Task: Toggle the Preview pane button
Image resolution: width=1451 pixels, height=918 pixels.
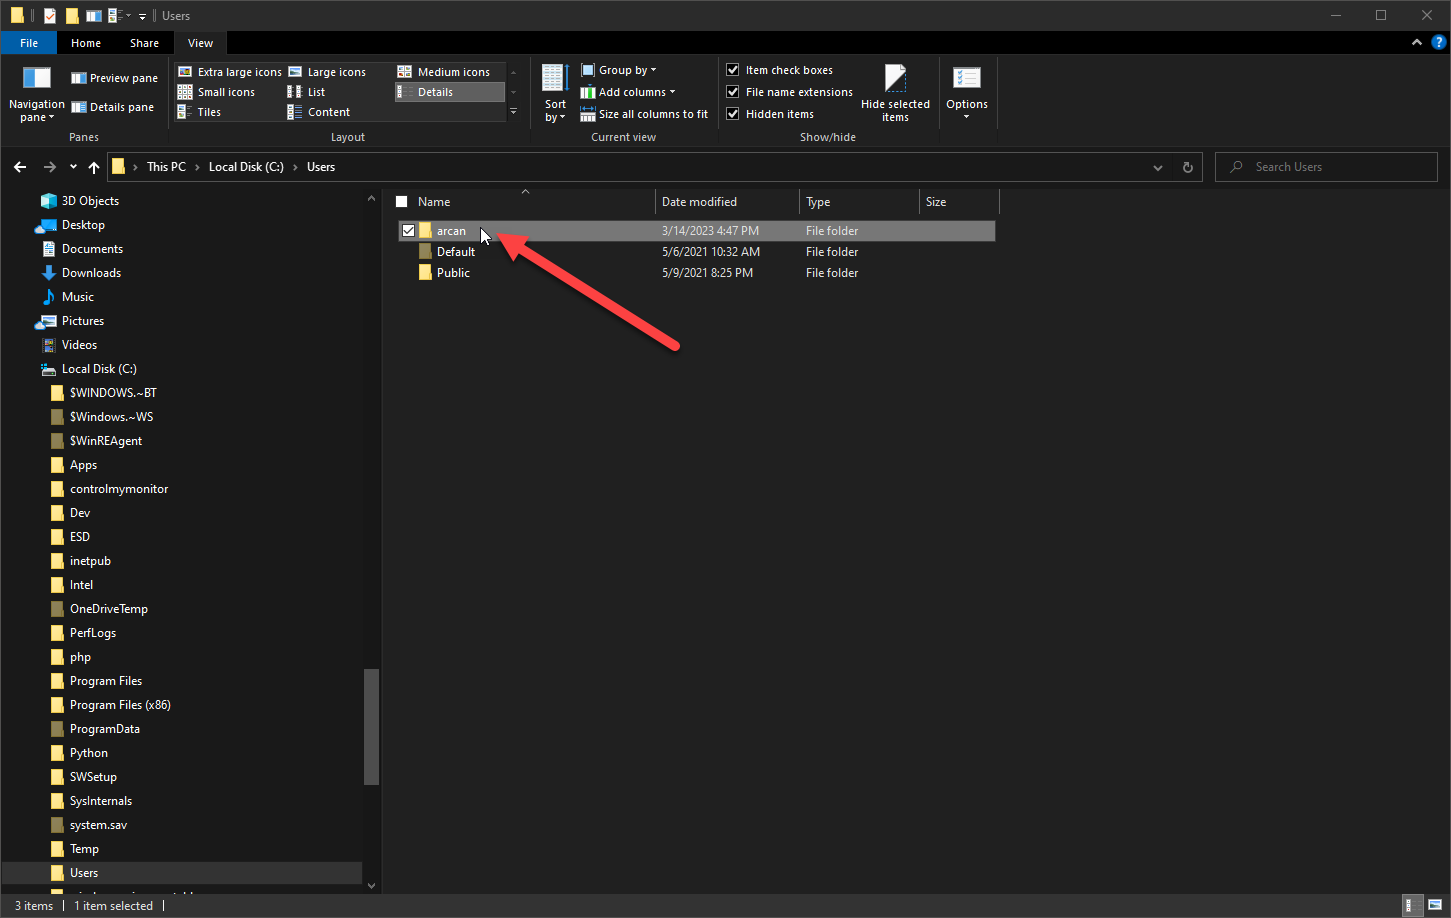Action: click(x=114, y=78)
